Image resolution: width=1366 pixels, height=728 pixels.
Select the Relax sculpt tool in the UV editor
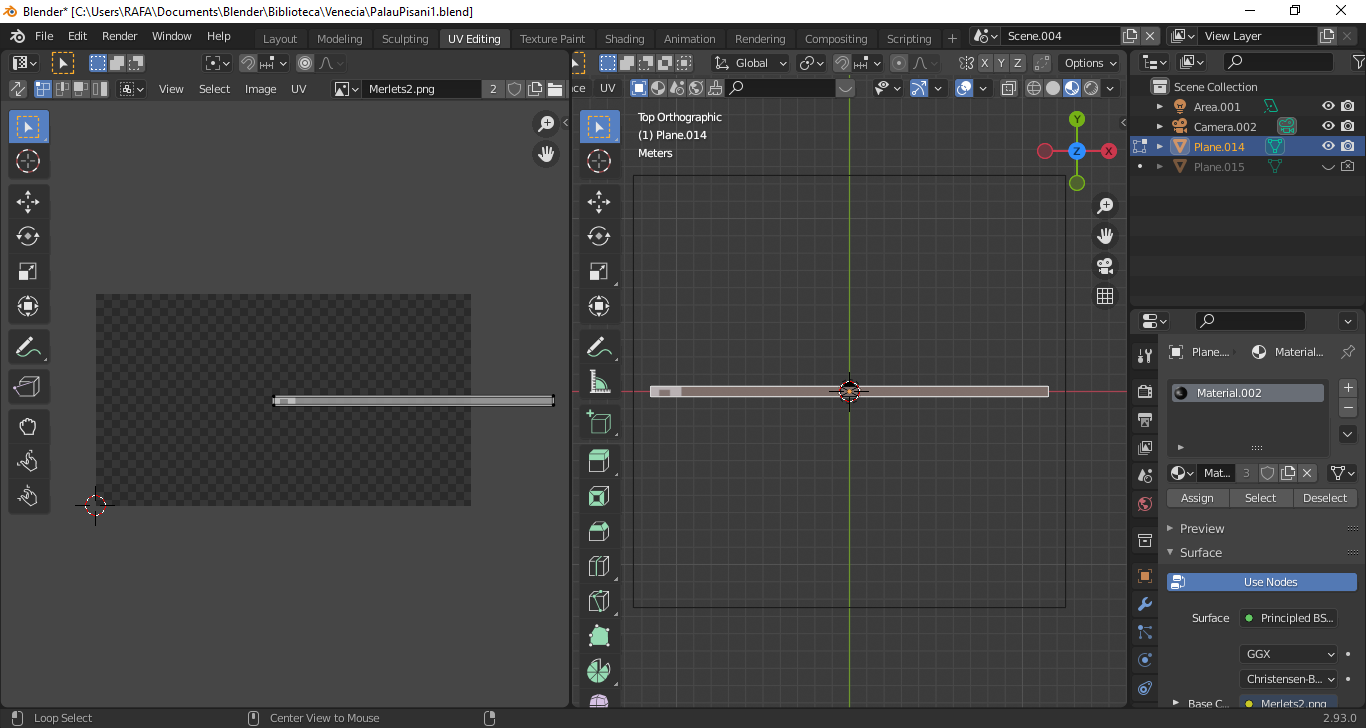click(x=28, y=461)
